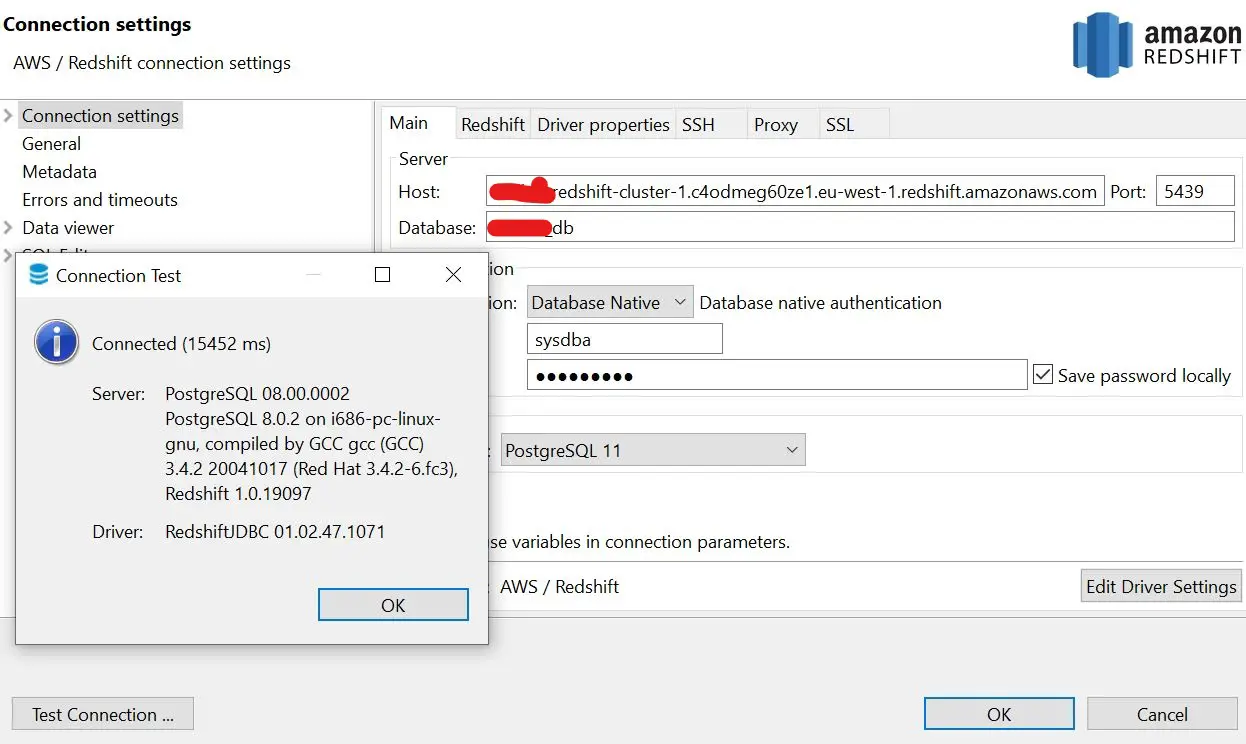
Task: Click the Edit Driver Settings button
Action: pyautogui.click(x=1161, y=586)
